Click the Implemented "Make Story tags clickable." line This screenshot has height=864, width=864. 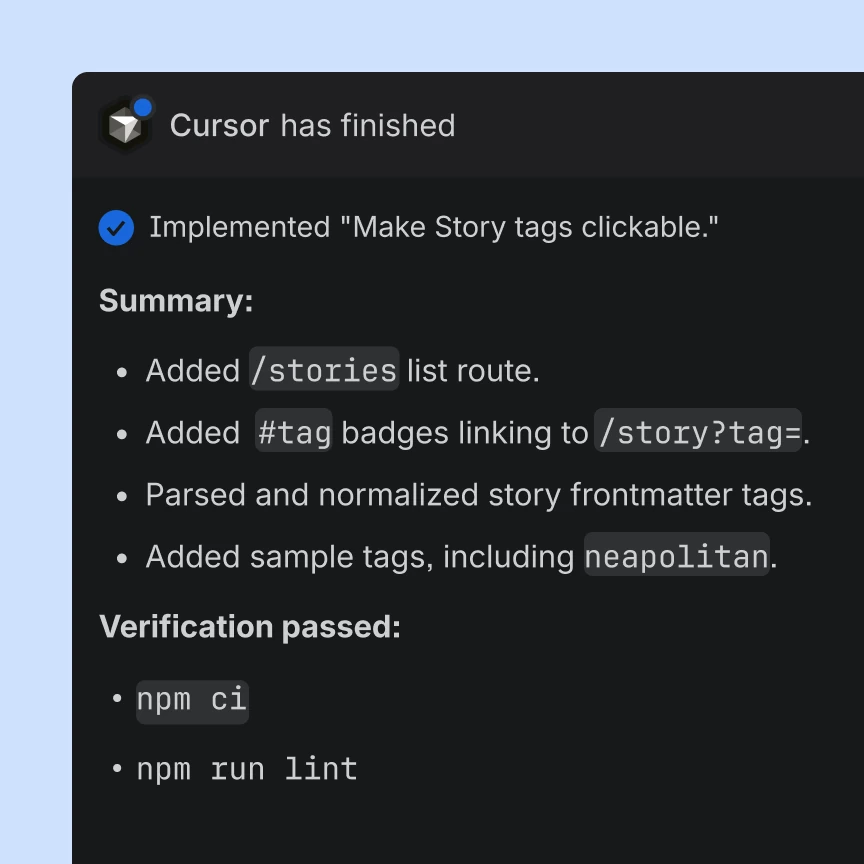click(x=434, y=228)
